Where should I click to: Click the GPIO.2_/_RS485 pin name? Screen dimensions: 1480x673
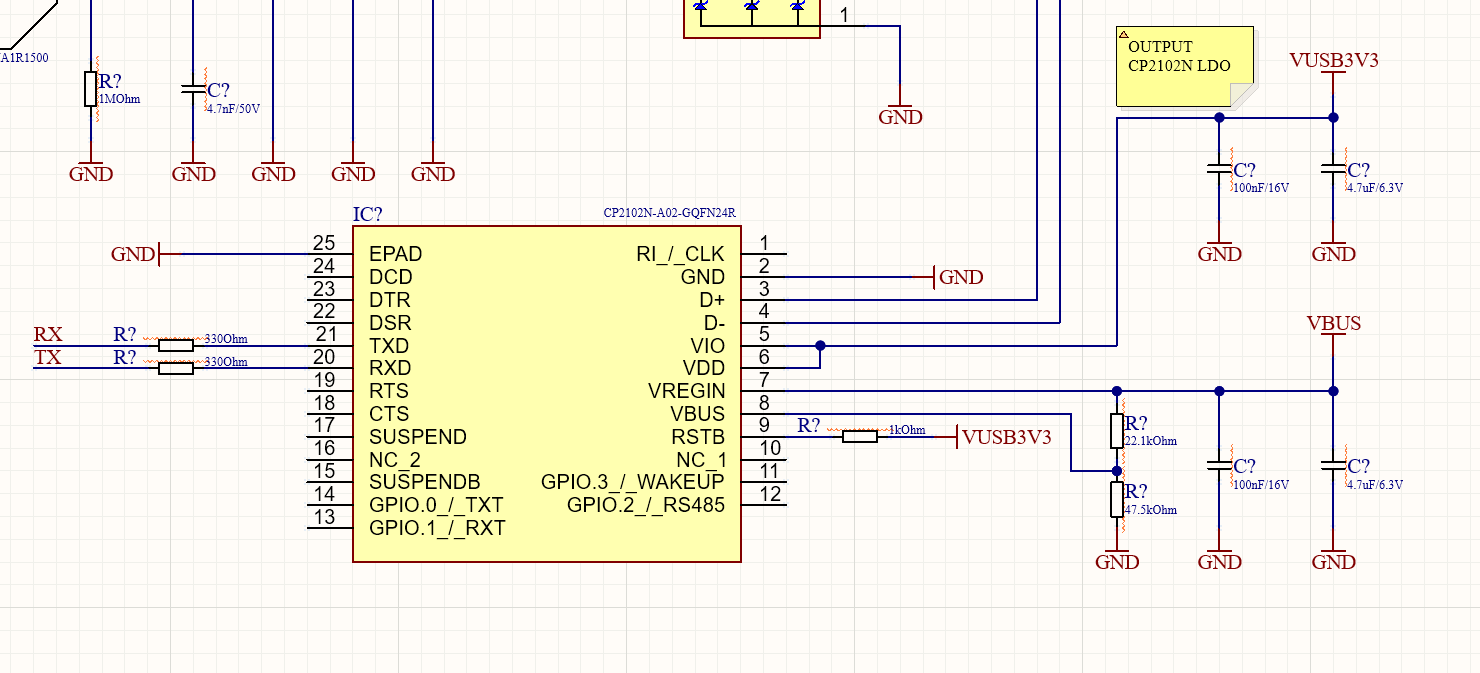coord(646,505)
